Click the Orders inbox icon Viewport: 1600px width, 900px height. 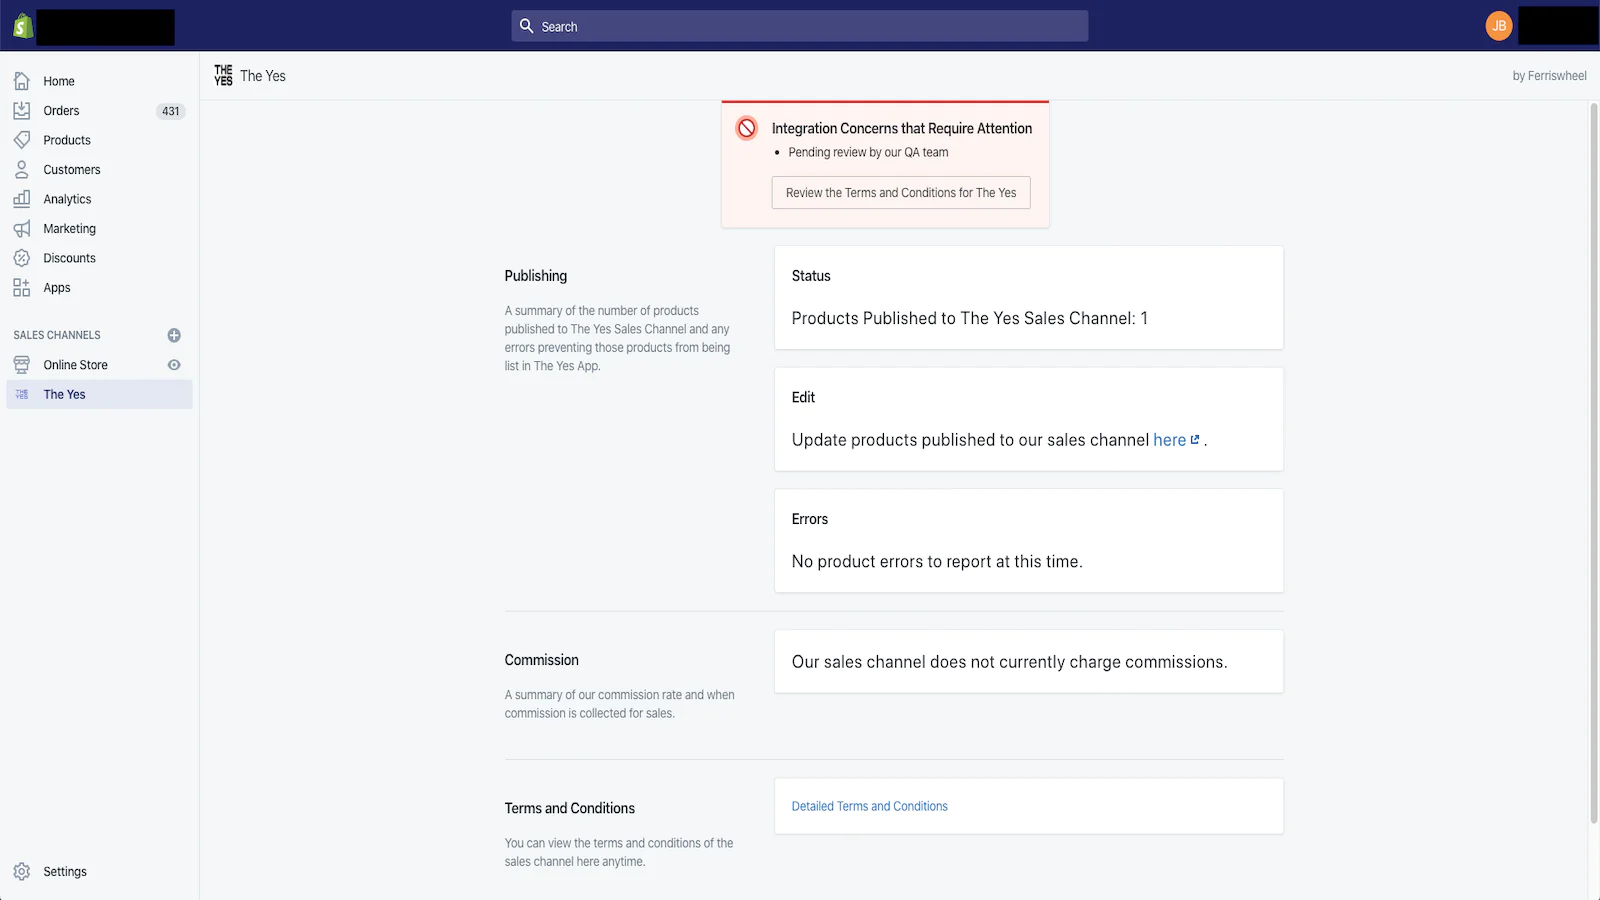(x=22, y=110)
